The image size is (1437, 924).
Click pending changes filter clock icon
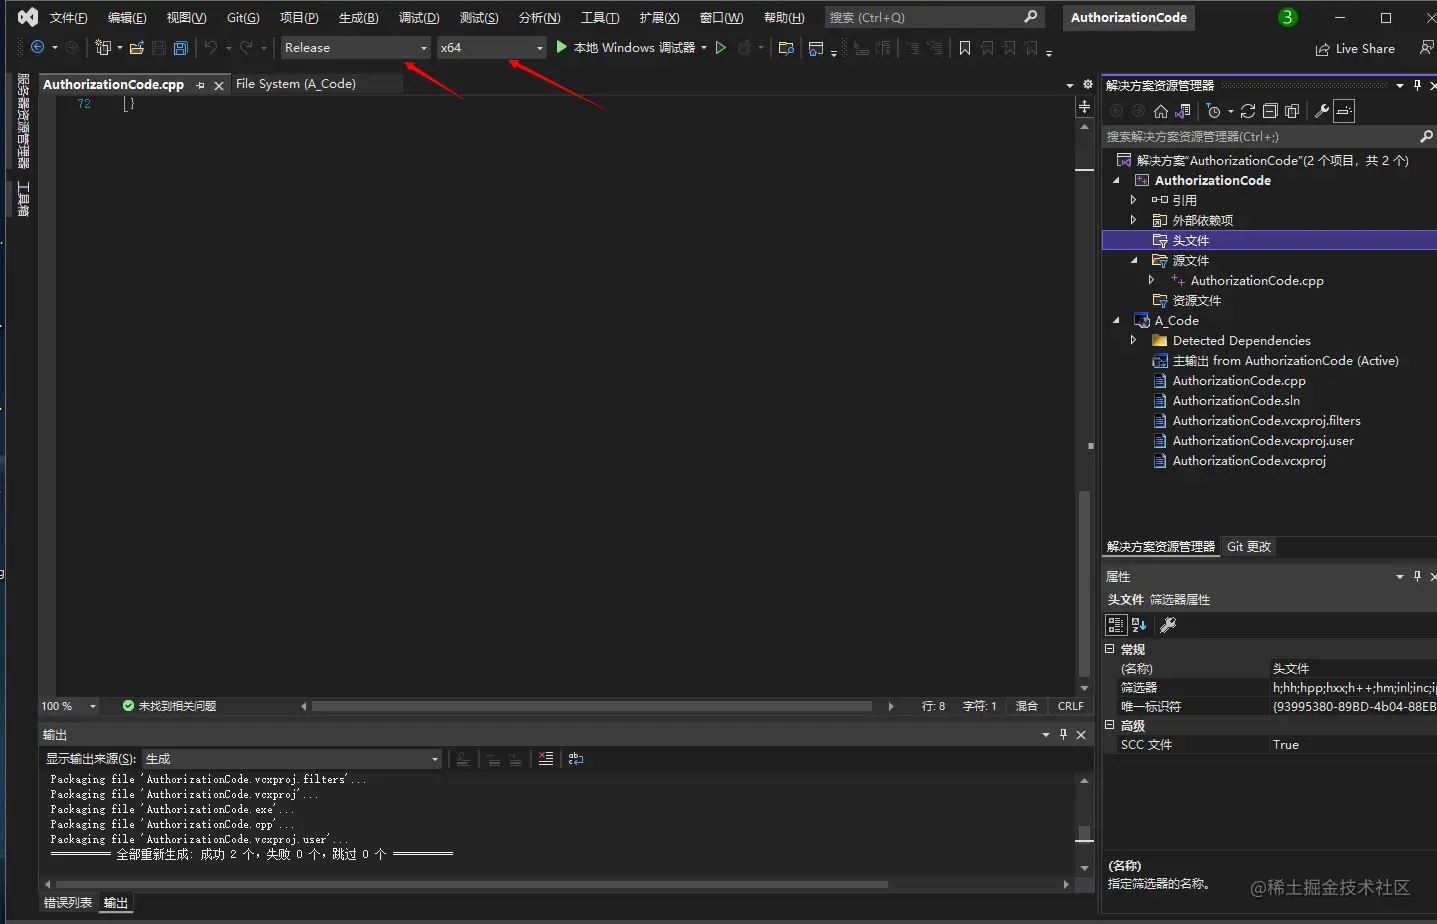(1214, 111)
